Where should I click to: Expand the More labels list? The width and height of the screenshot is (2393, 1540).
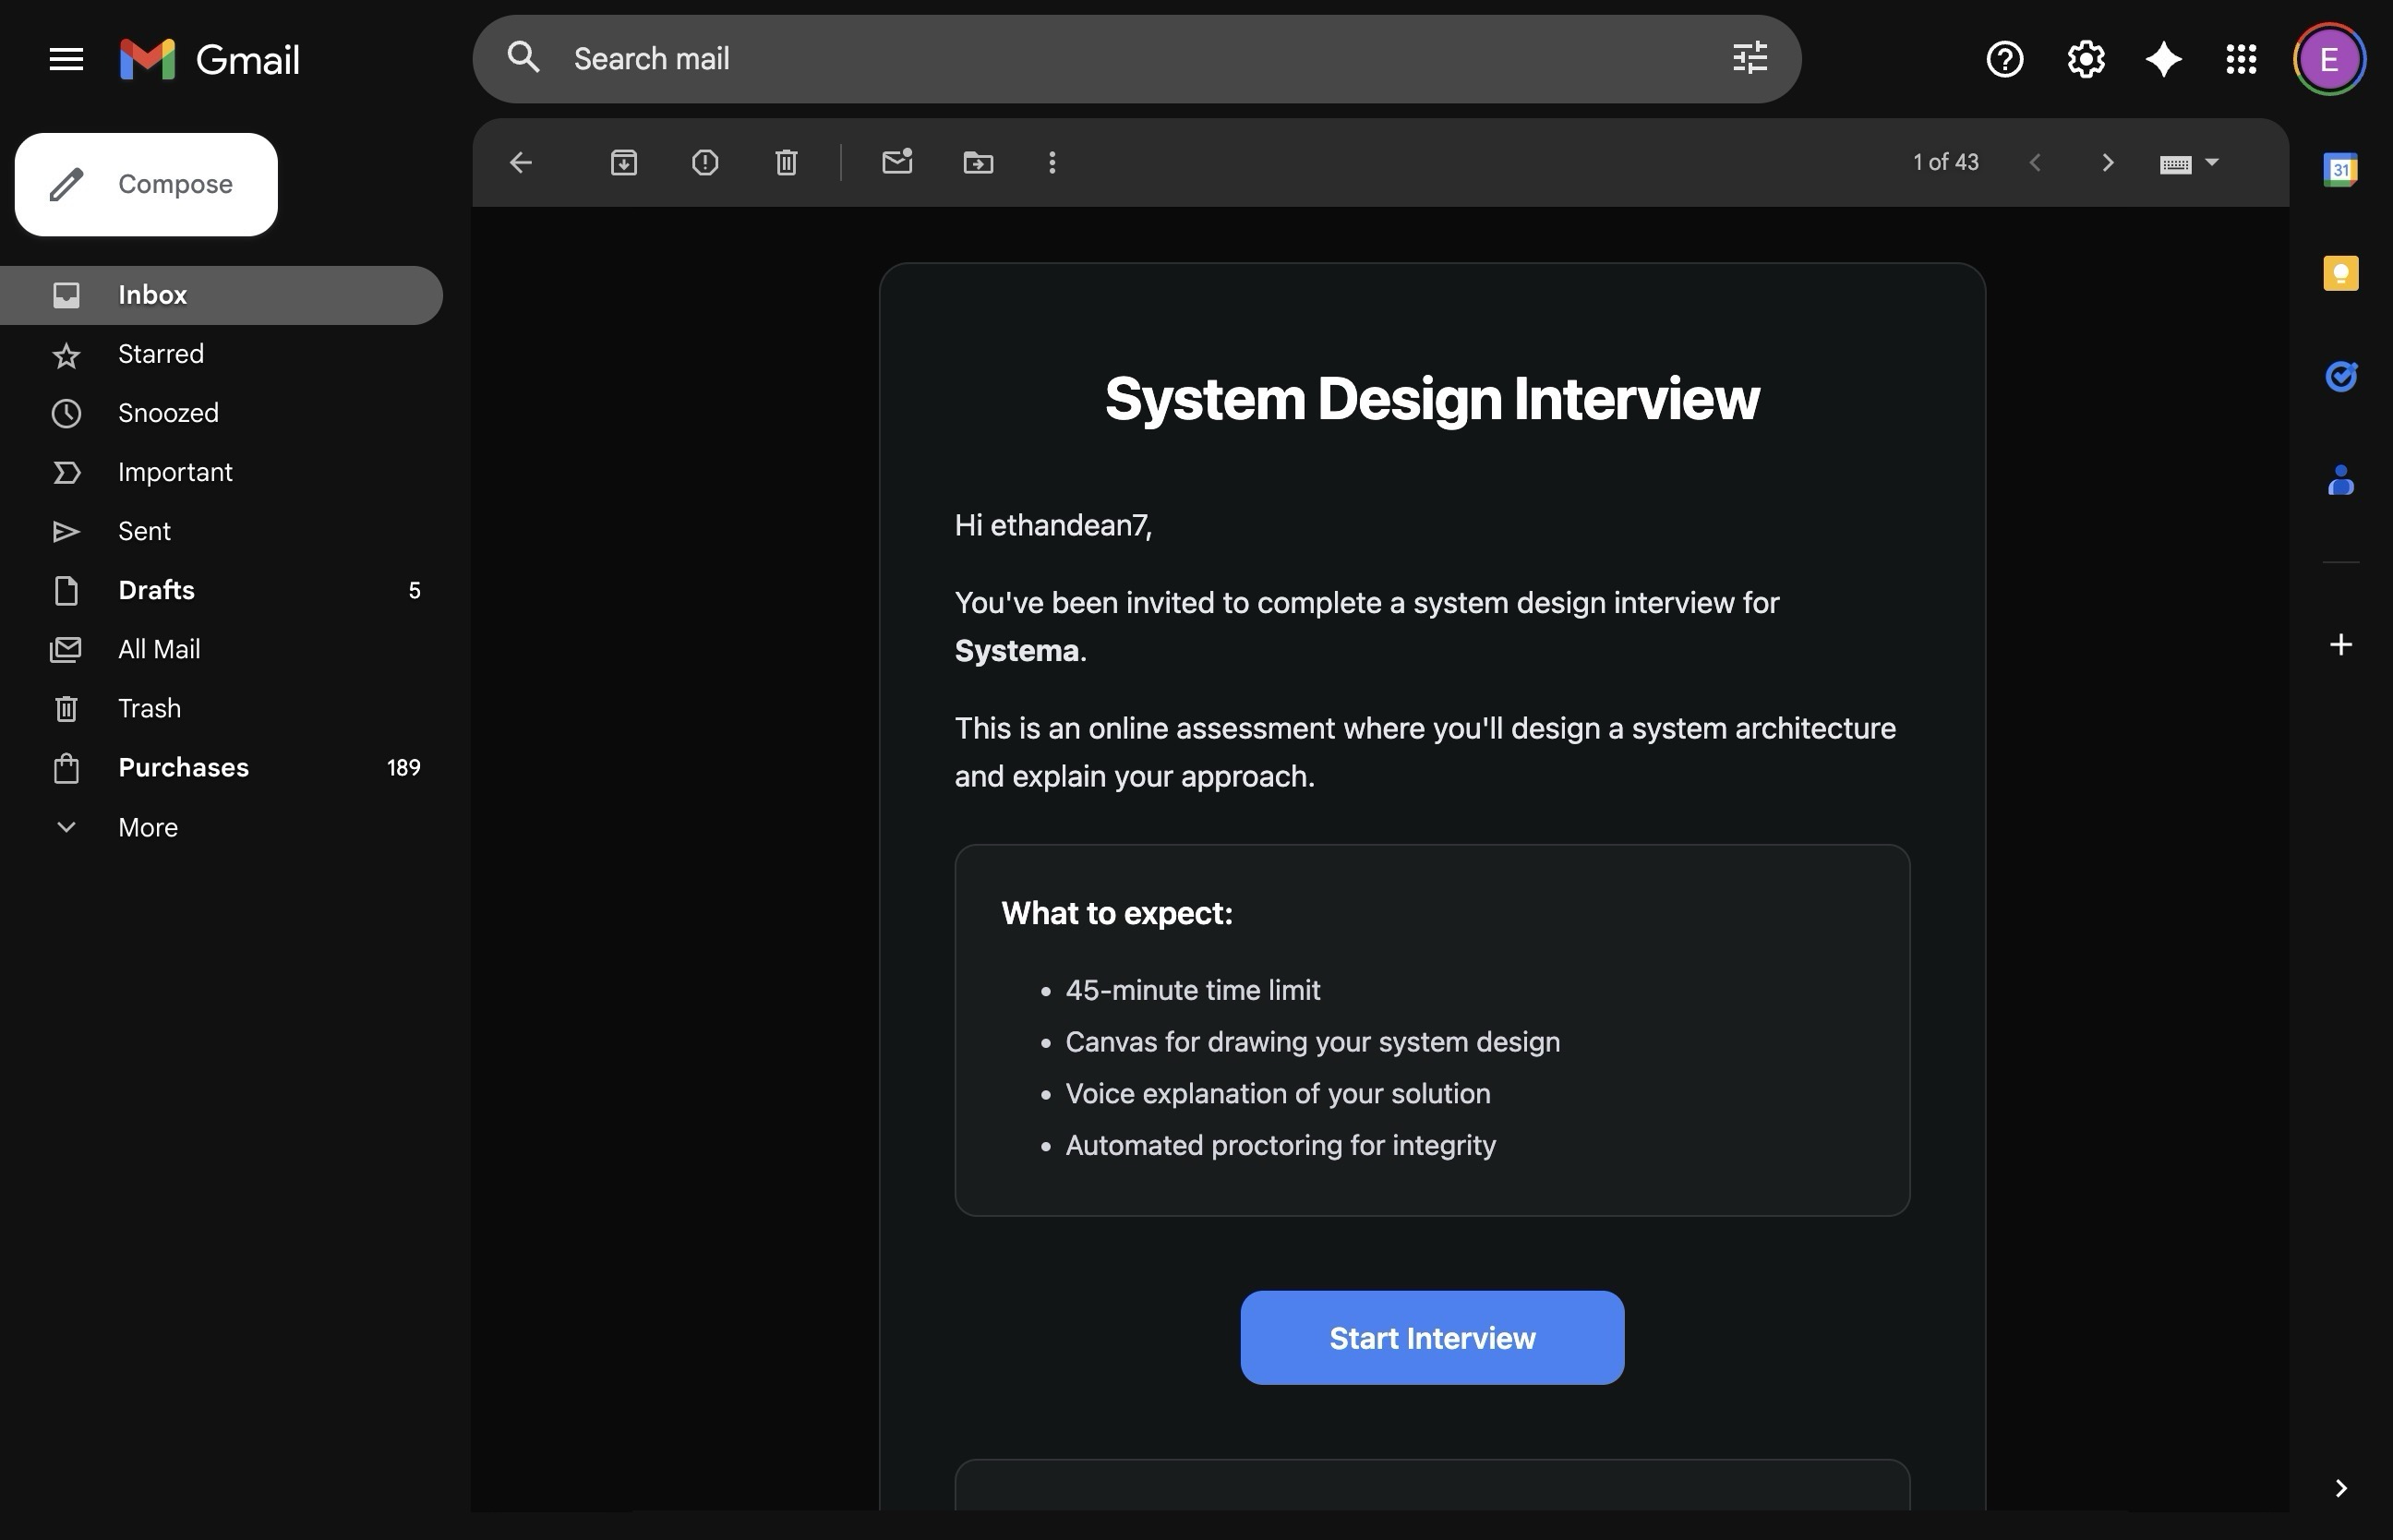click(x=147, y=827)
